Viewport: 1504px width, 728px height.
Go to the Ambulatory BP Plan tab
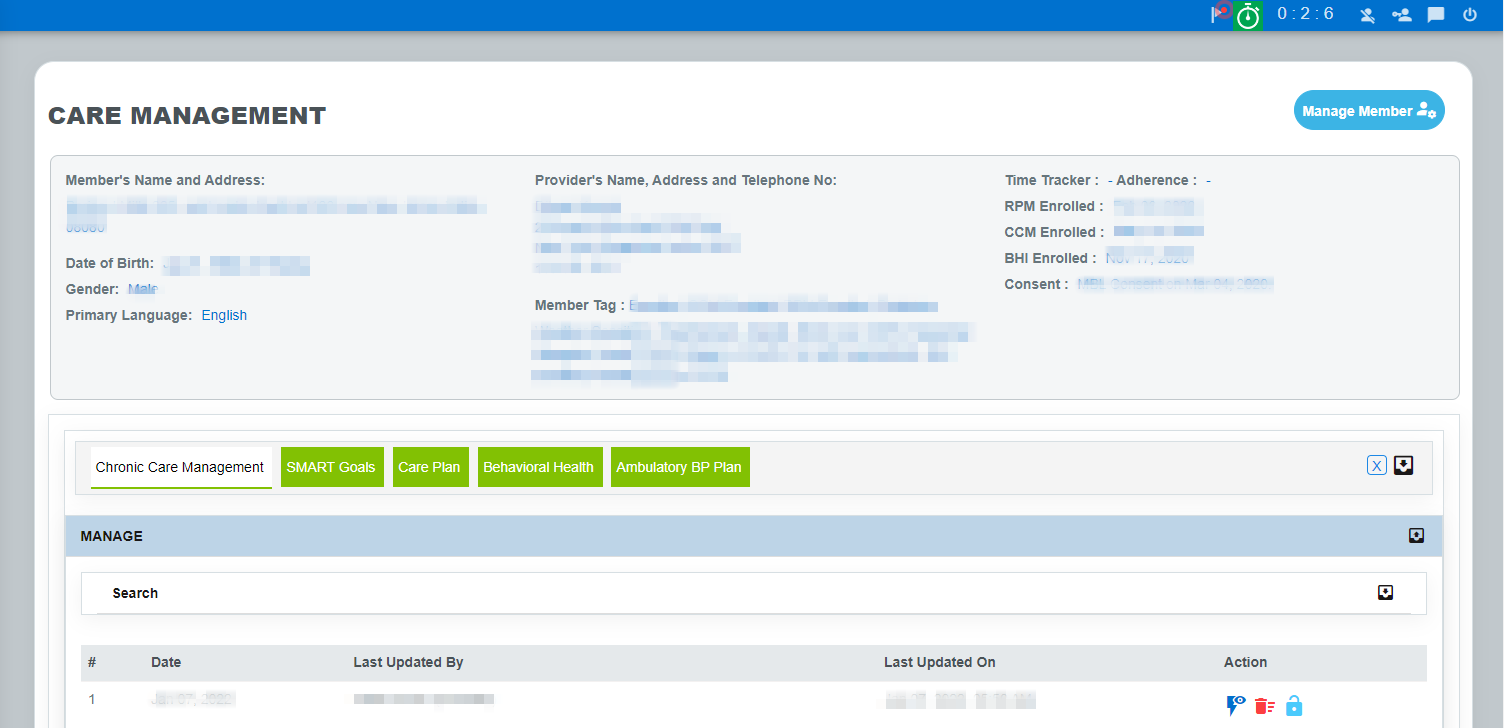(x=679, y=467)
